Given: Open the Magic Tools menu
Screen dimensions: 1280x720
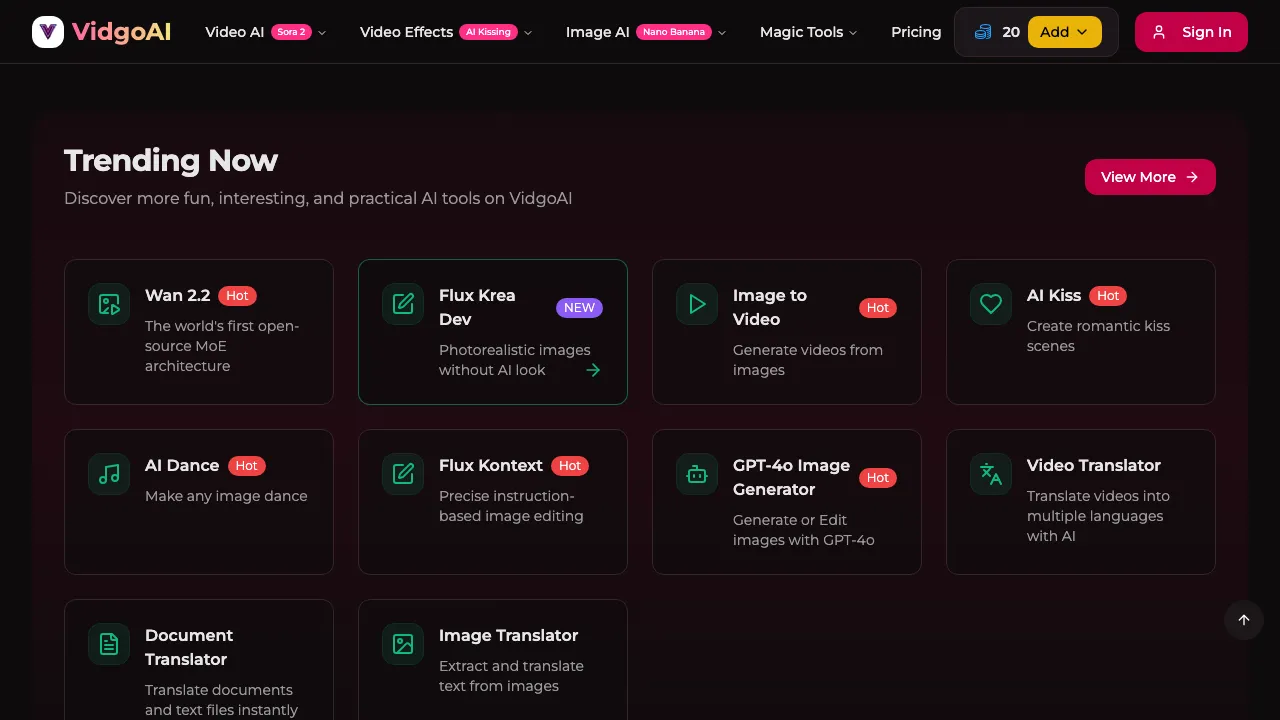Looking at the screenshot, I should pos(808,31).
